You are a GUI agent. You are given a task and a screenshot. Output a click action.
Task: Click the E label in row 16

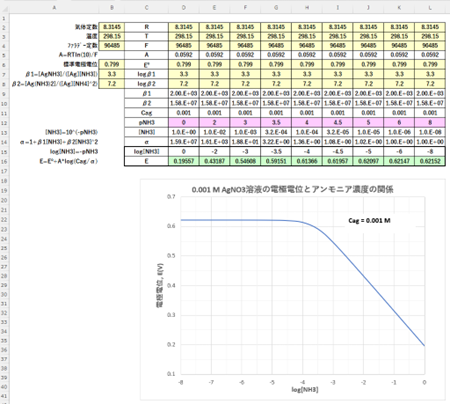(146, 162)
